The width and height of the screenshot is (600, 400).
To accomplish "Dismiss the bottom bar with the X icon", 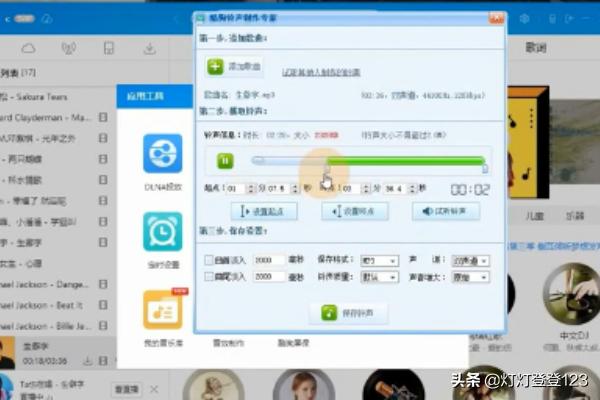I will pos(154,389).
